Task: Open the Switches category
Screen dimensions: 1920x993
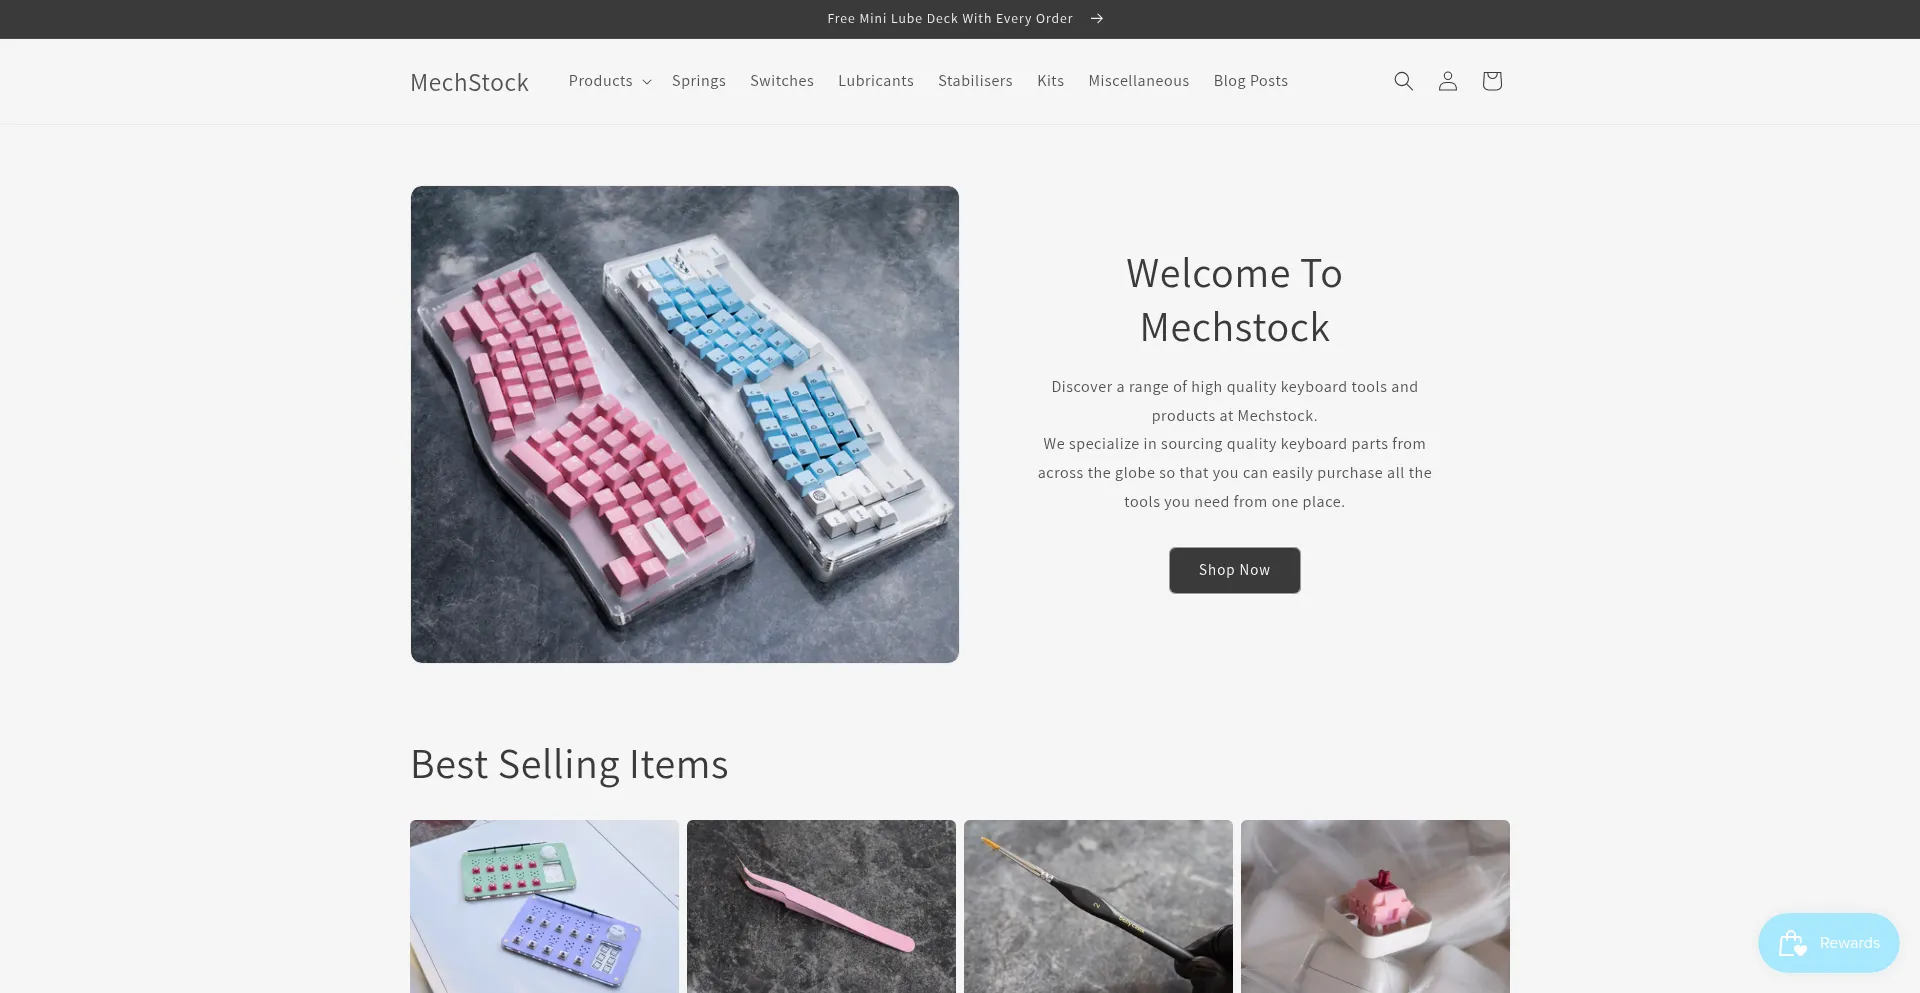Action: (781, 81)
